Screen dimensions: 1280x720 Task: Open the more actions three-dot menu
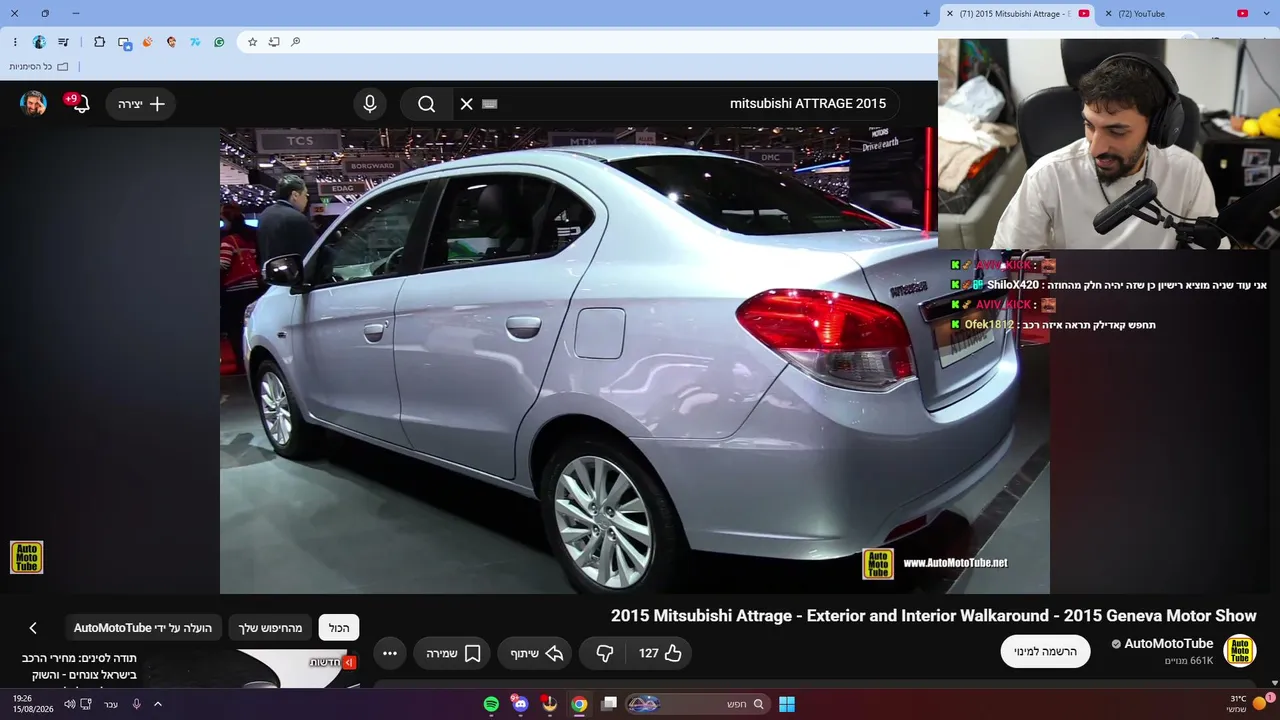coord(390,653)
